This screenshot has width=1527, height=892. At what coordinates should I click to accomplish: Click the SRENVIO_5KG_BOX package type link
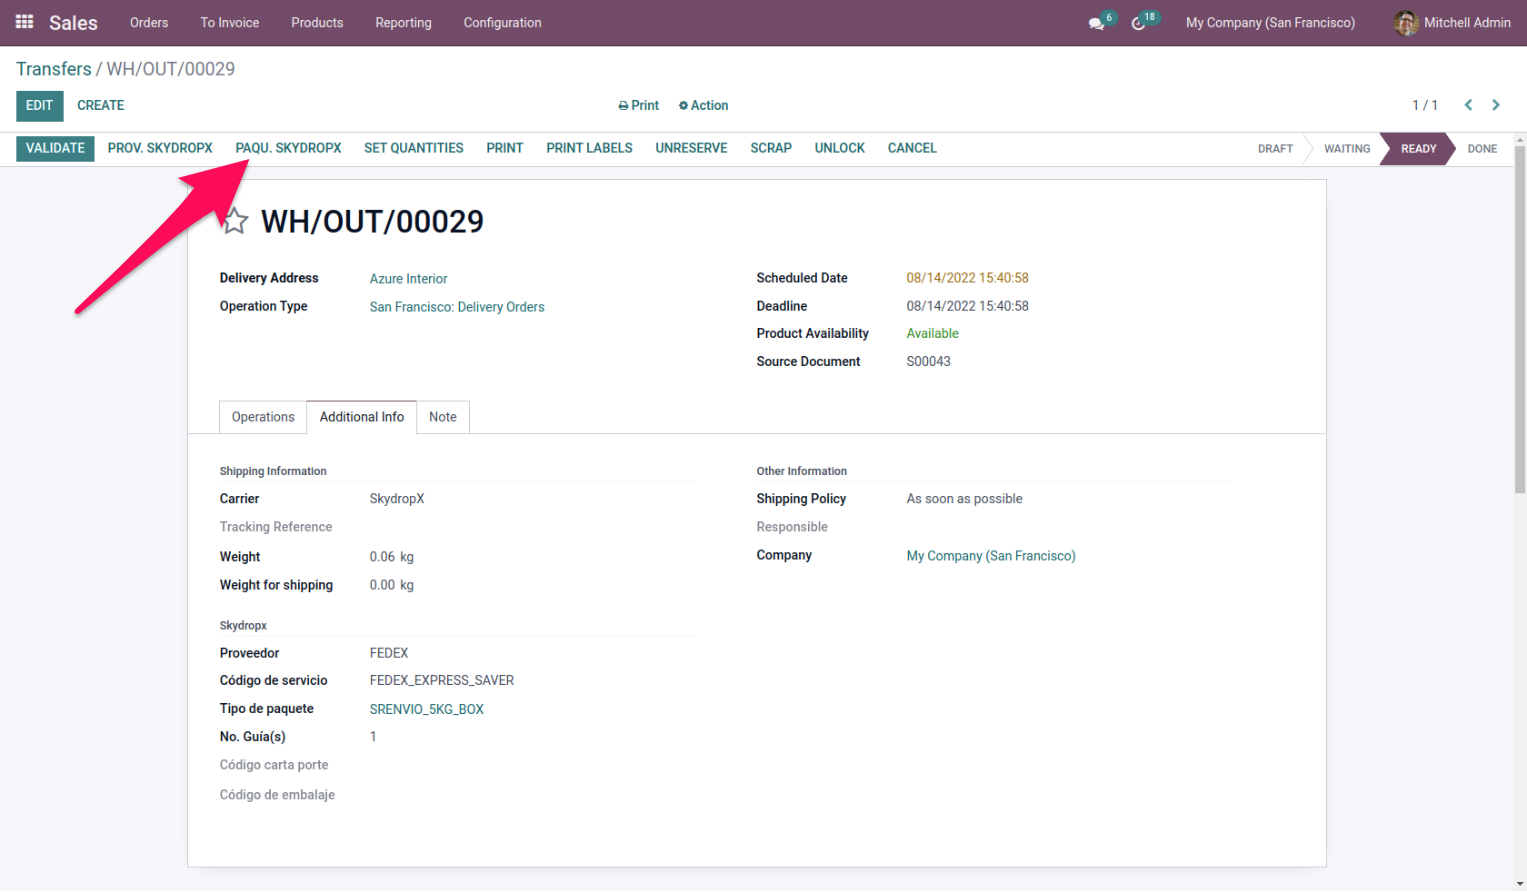(x=426, y=709)
